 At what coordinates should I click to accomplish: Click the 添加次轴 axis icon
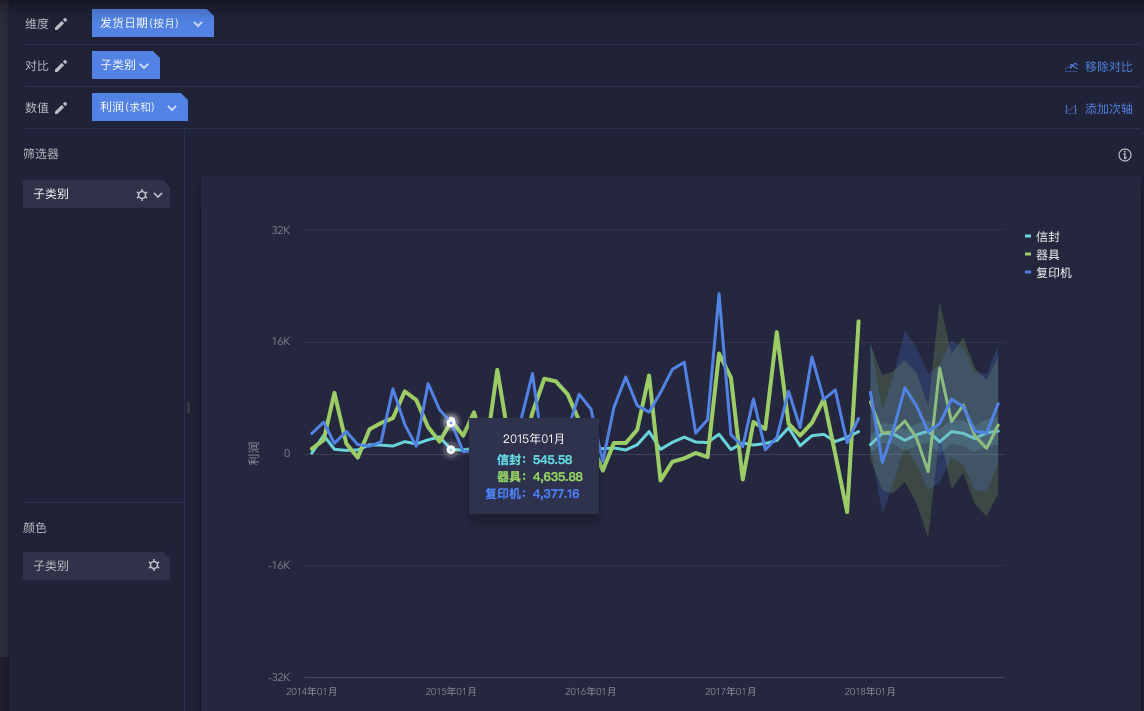pos(1071,109)
